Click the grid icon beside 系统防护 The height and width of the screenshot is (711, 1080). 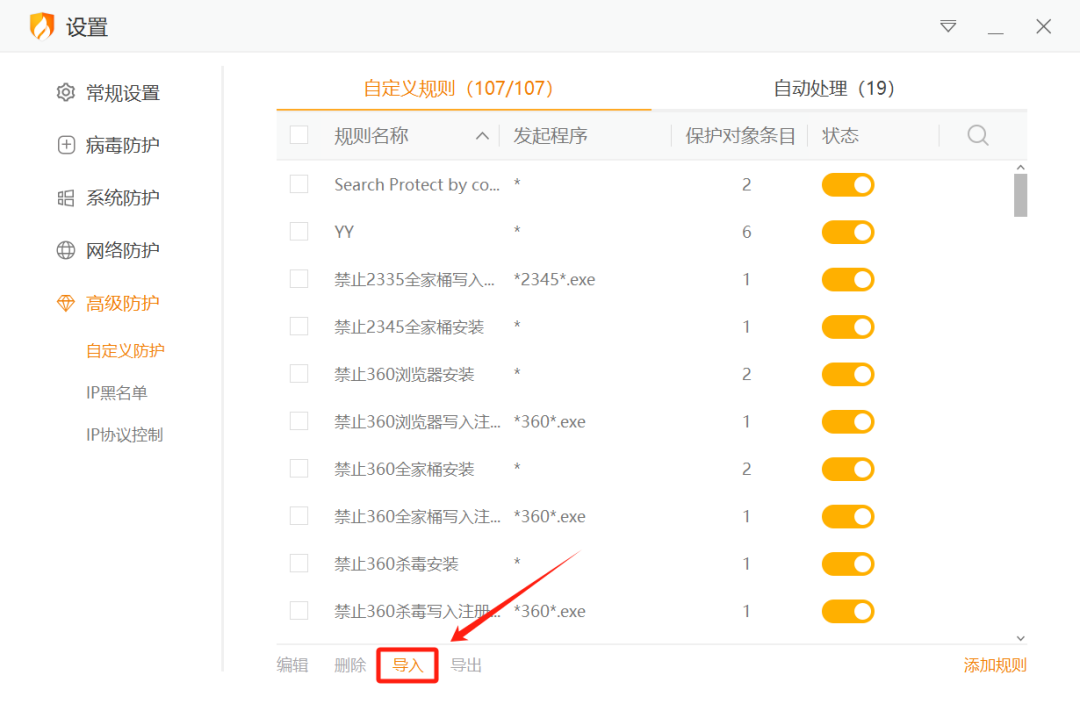pos(65,198)
